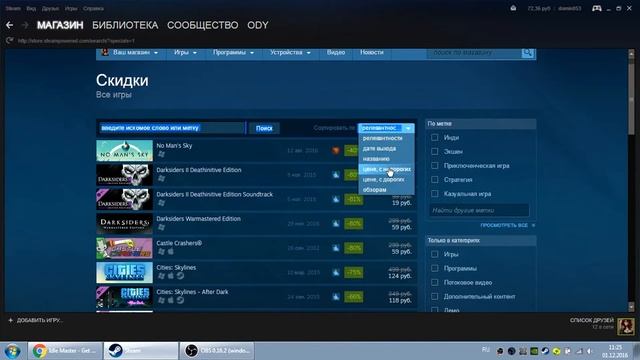Select sort by цене, с дорогих option
Screen dimensions: 640x360
387,180
